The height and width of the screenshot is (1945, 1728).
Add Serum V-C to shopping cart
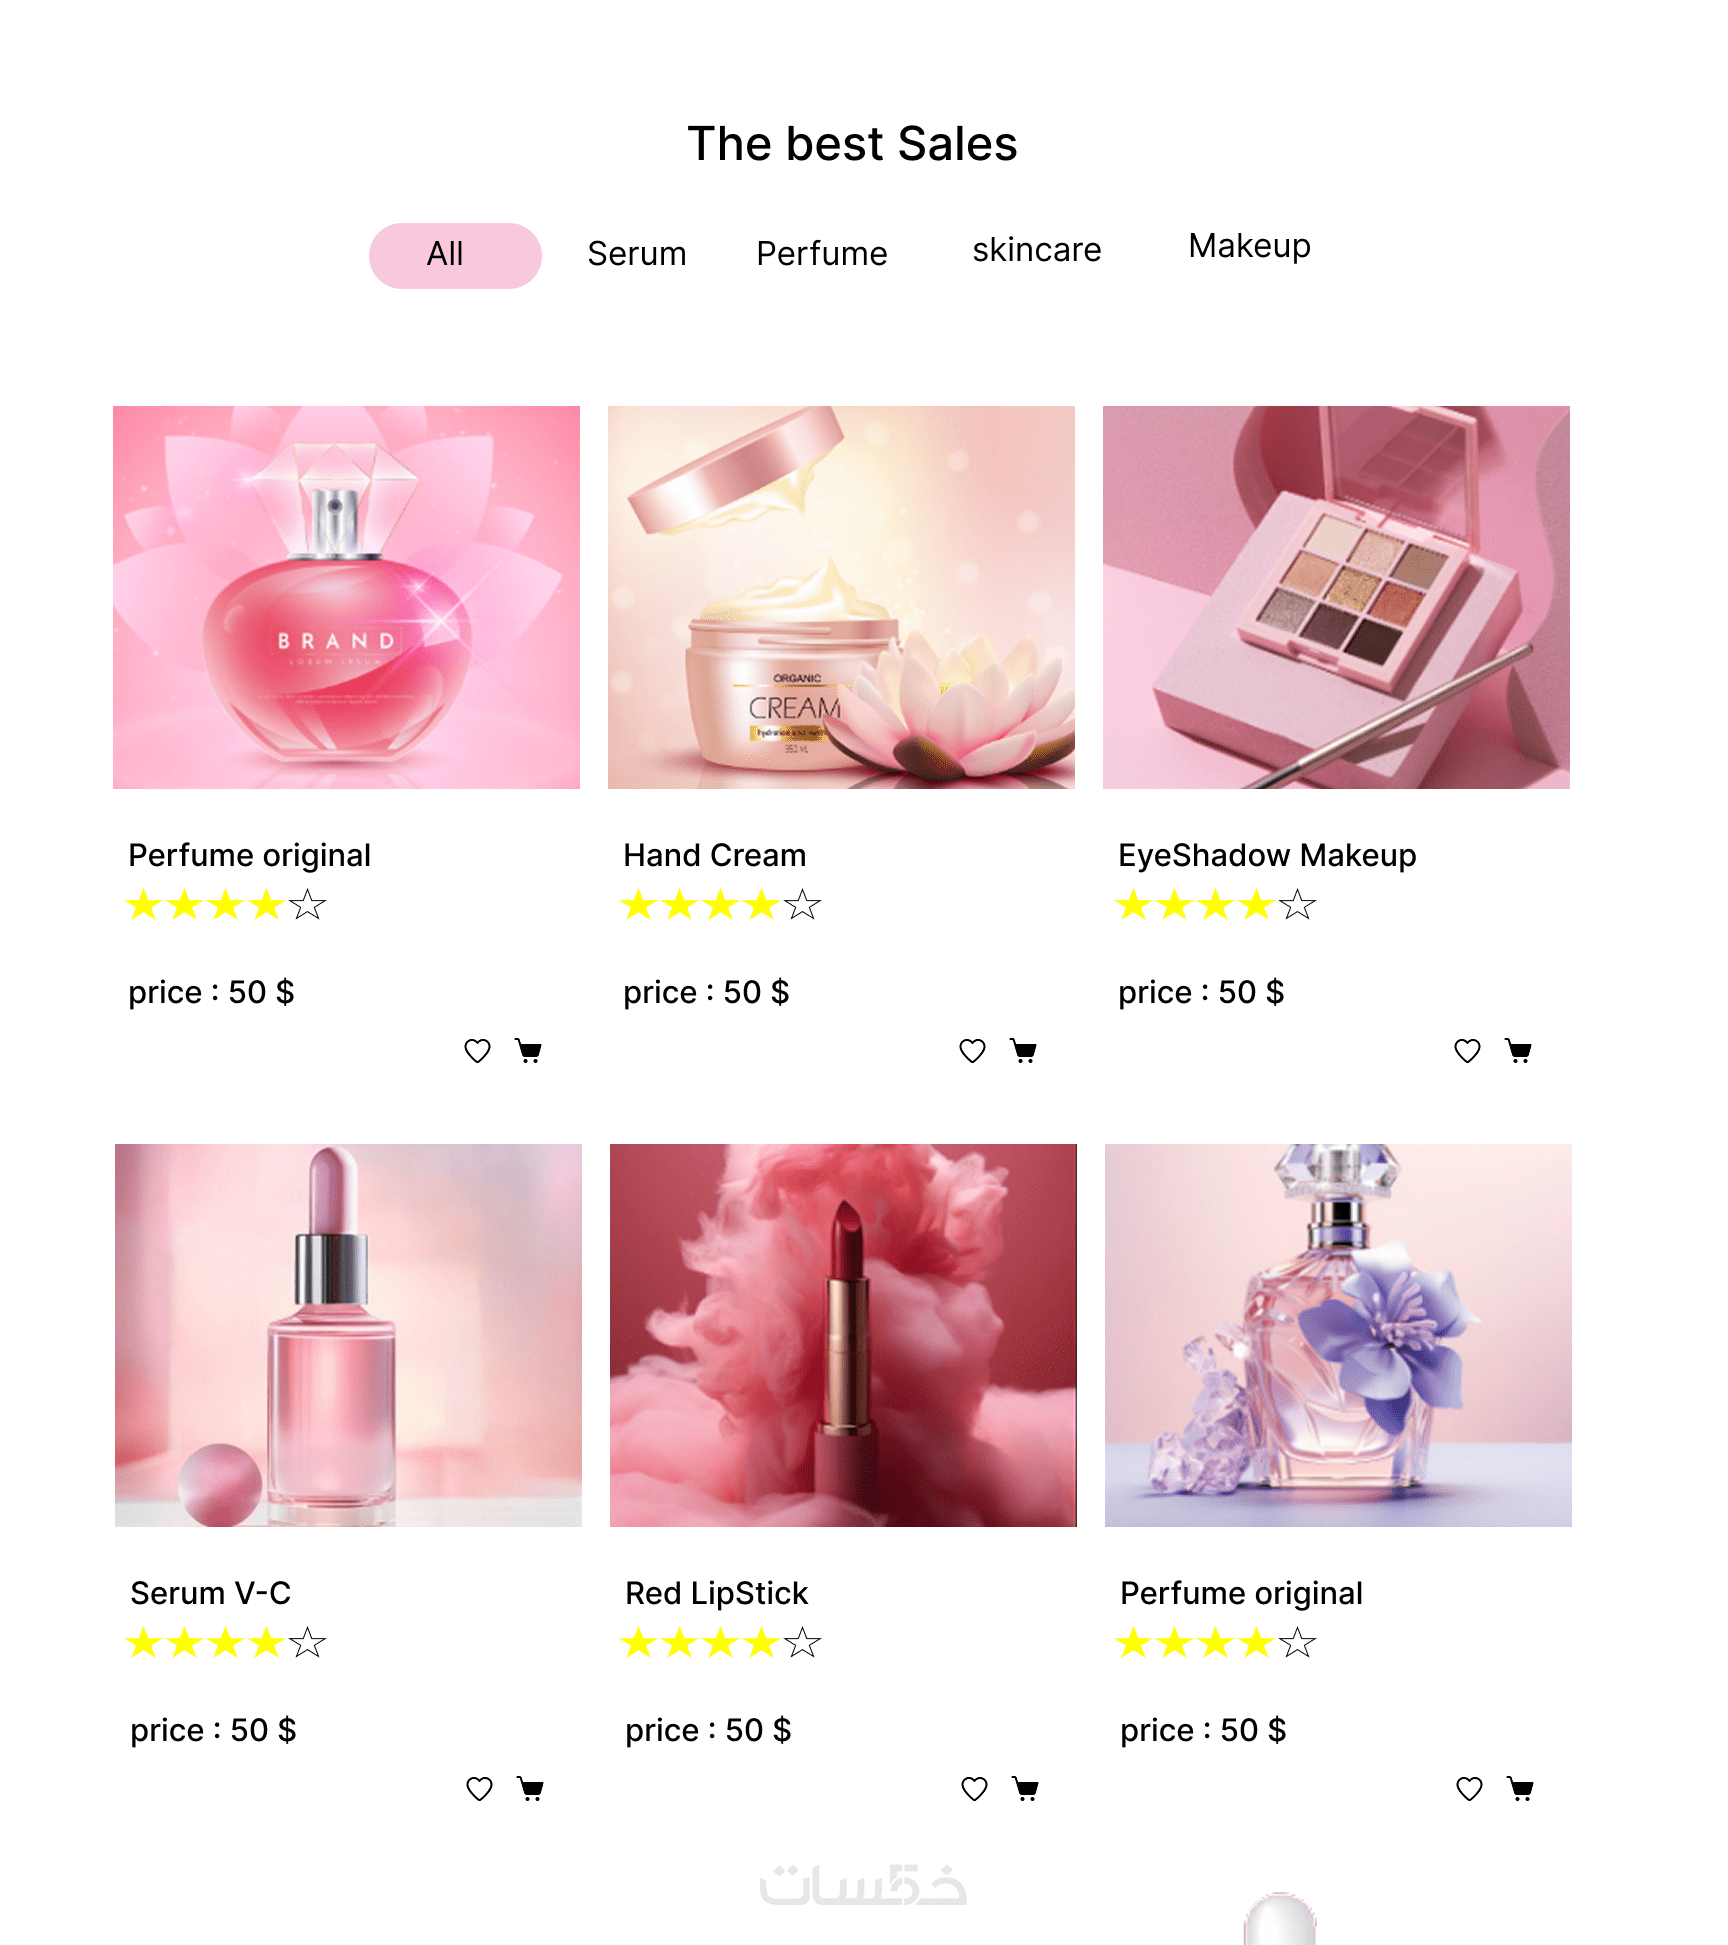tap(531, 1789)
